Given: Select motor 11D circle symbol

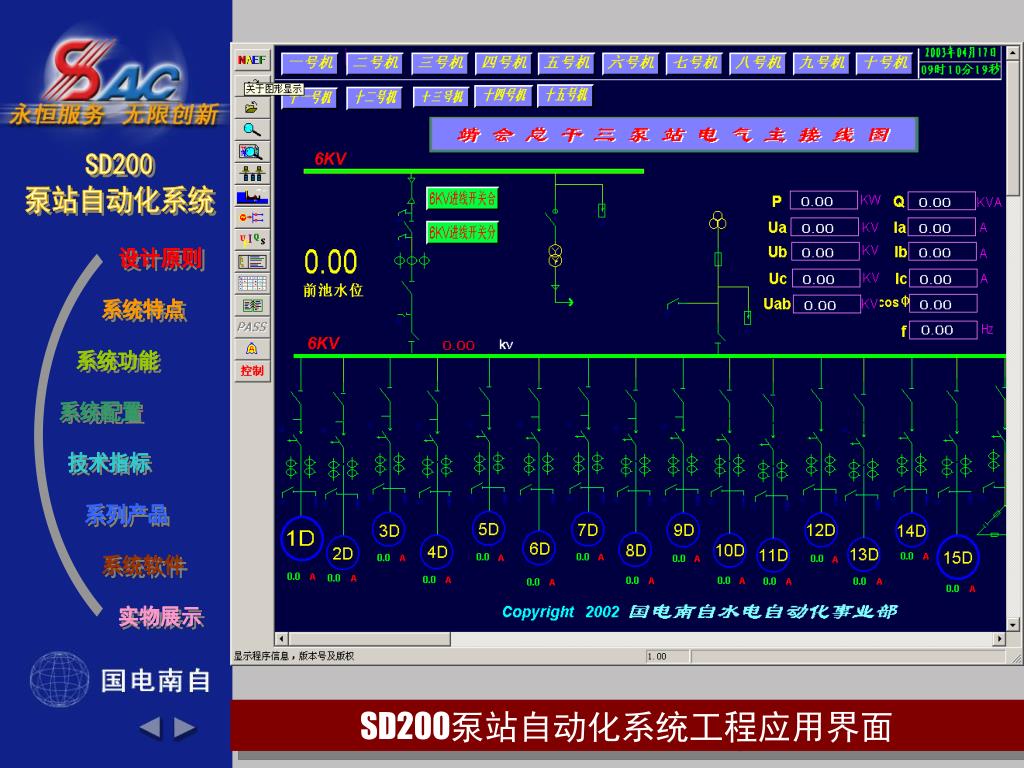Looking at the screenshot, I should 773,556.
